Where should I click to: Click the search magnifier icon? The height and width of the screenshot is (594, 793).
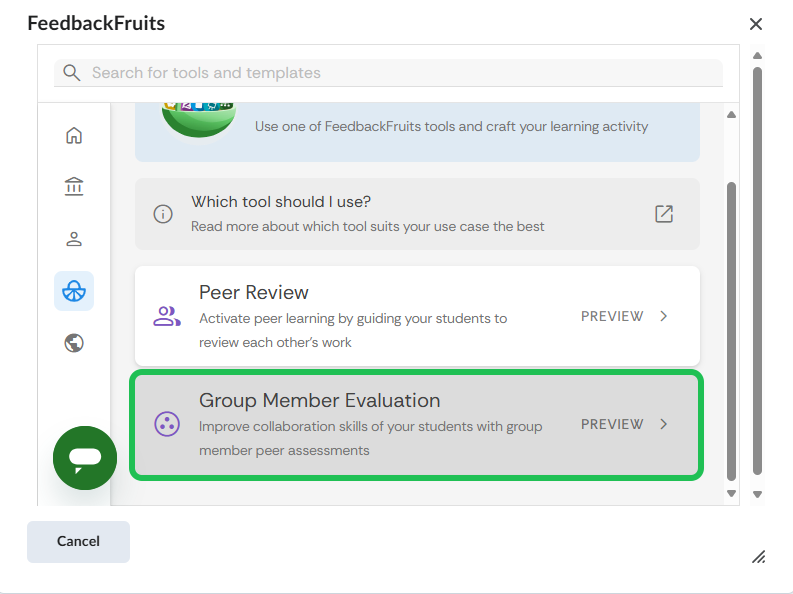[71, 73]
